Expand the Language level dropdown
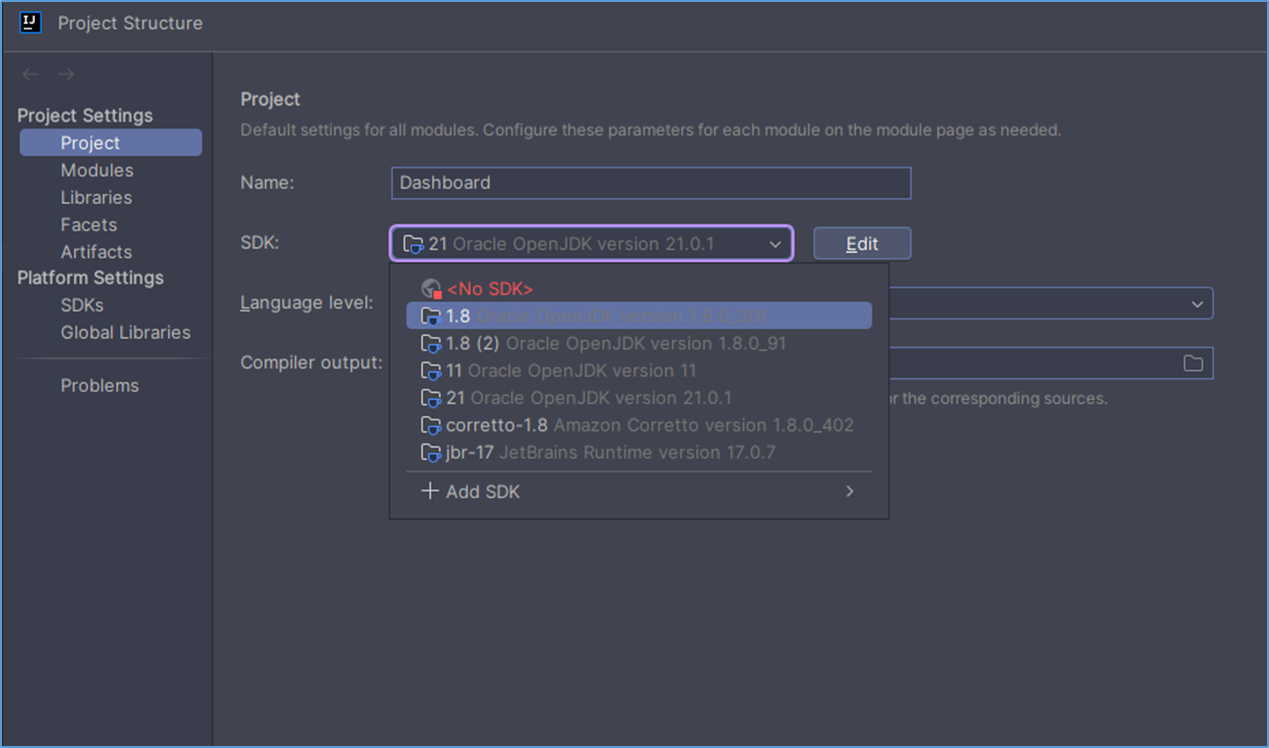Screen dimensions: 1269x748 click(1197, 304)
